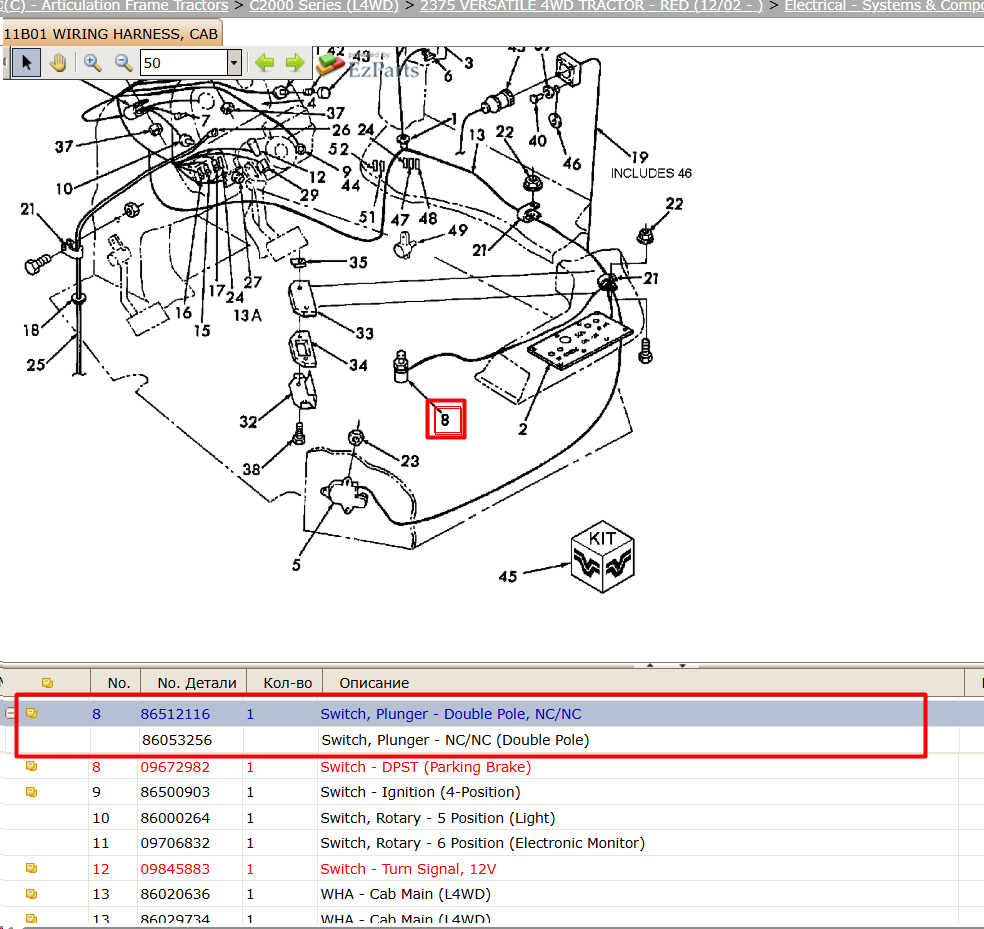Viewport: 984px width, 929px height.
Task: Click callout number 38 in diagram
Action: (x=251, y=469)
